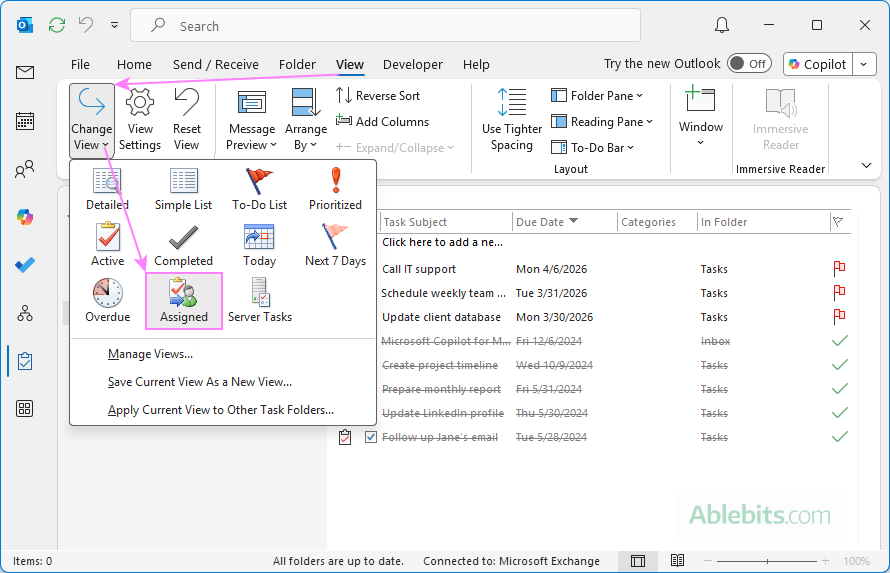Open the File tab
Screen dimensions: 890x573
click(80, 64)
